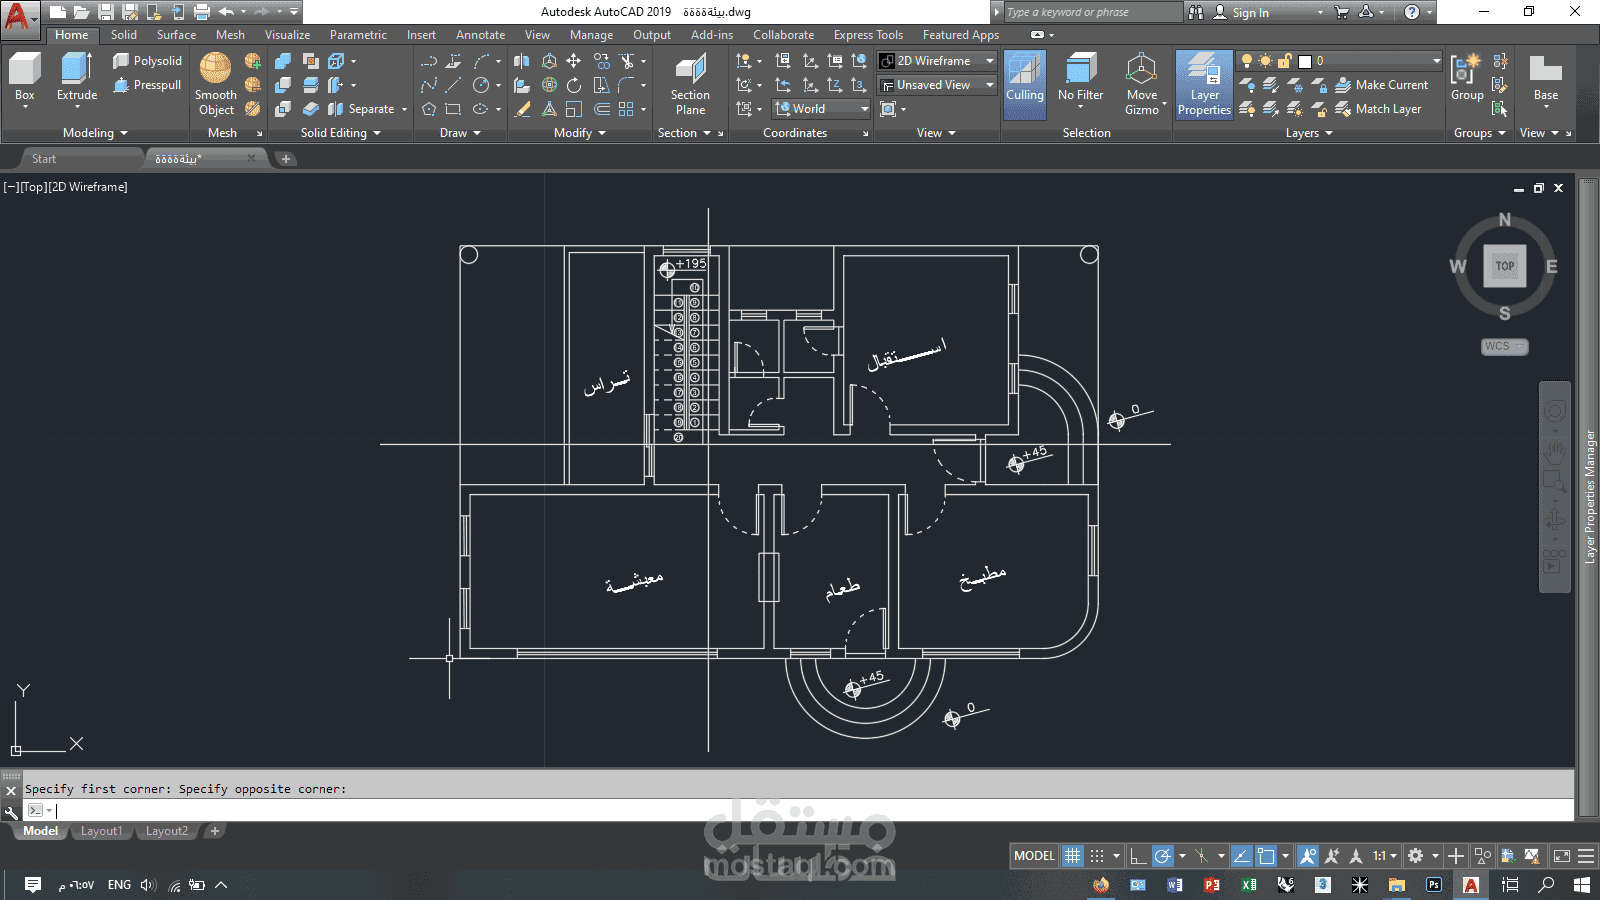Click the MODEL space status button

[x=1034, y=856]
